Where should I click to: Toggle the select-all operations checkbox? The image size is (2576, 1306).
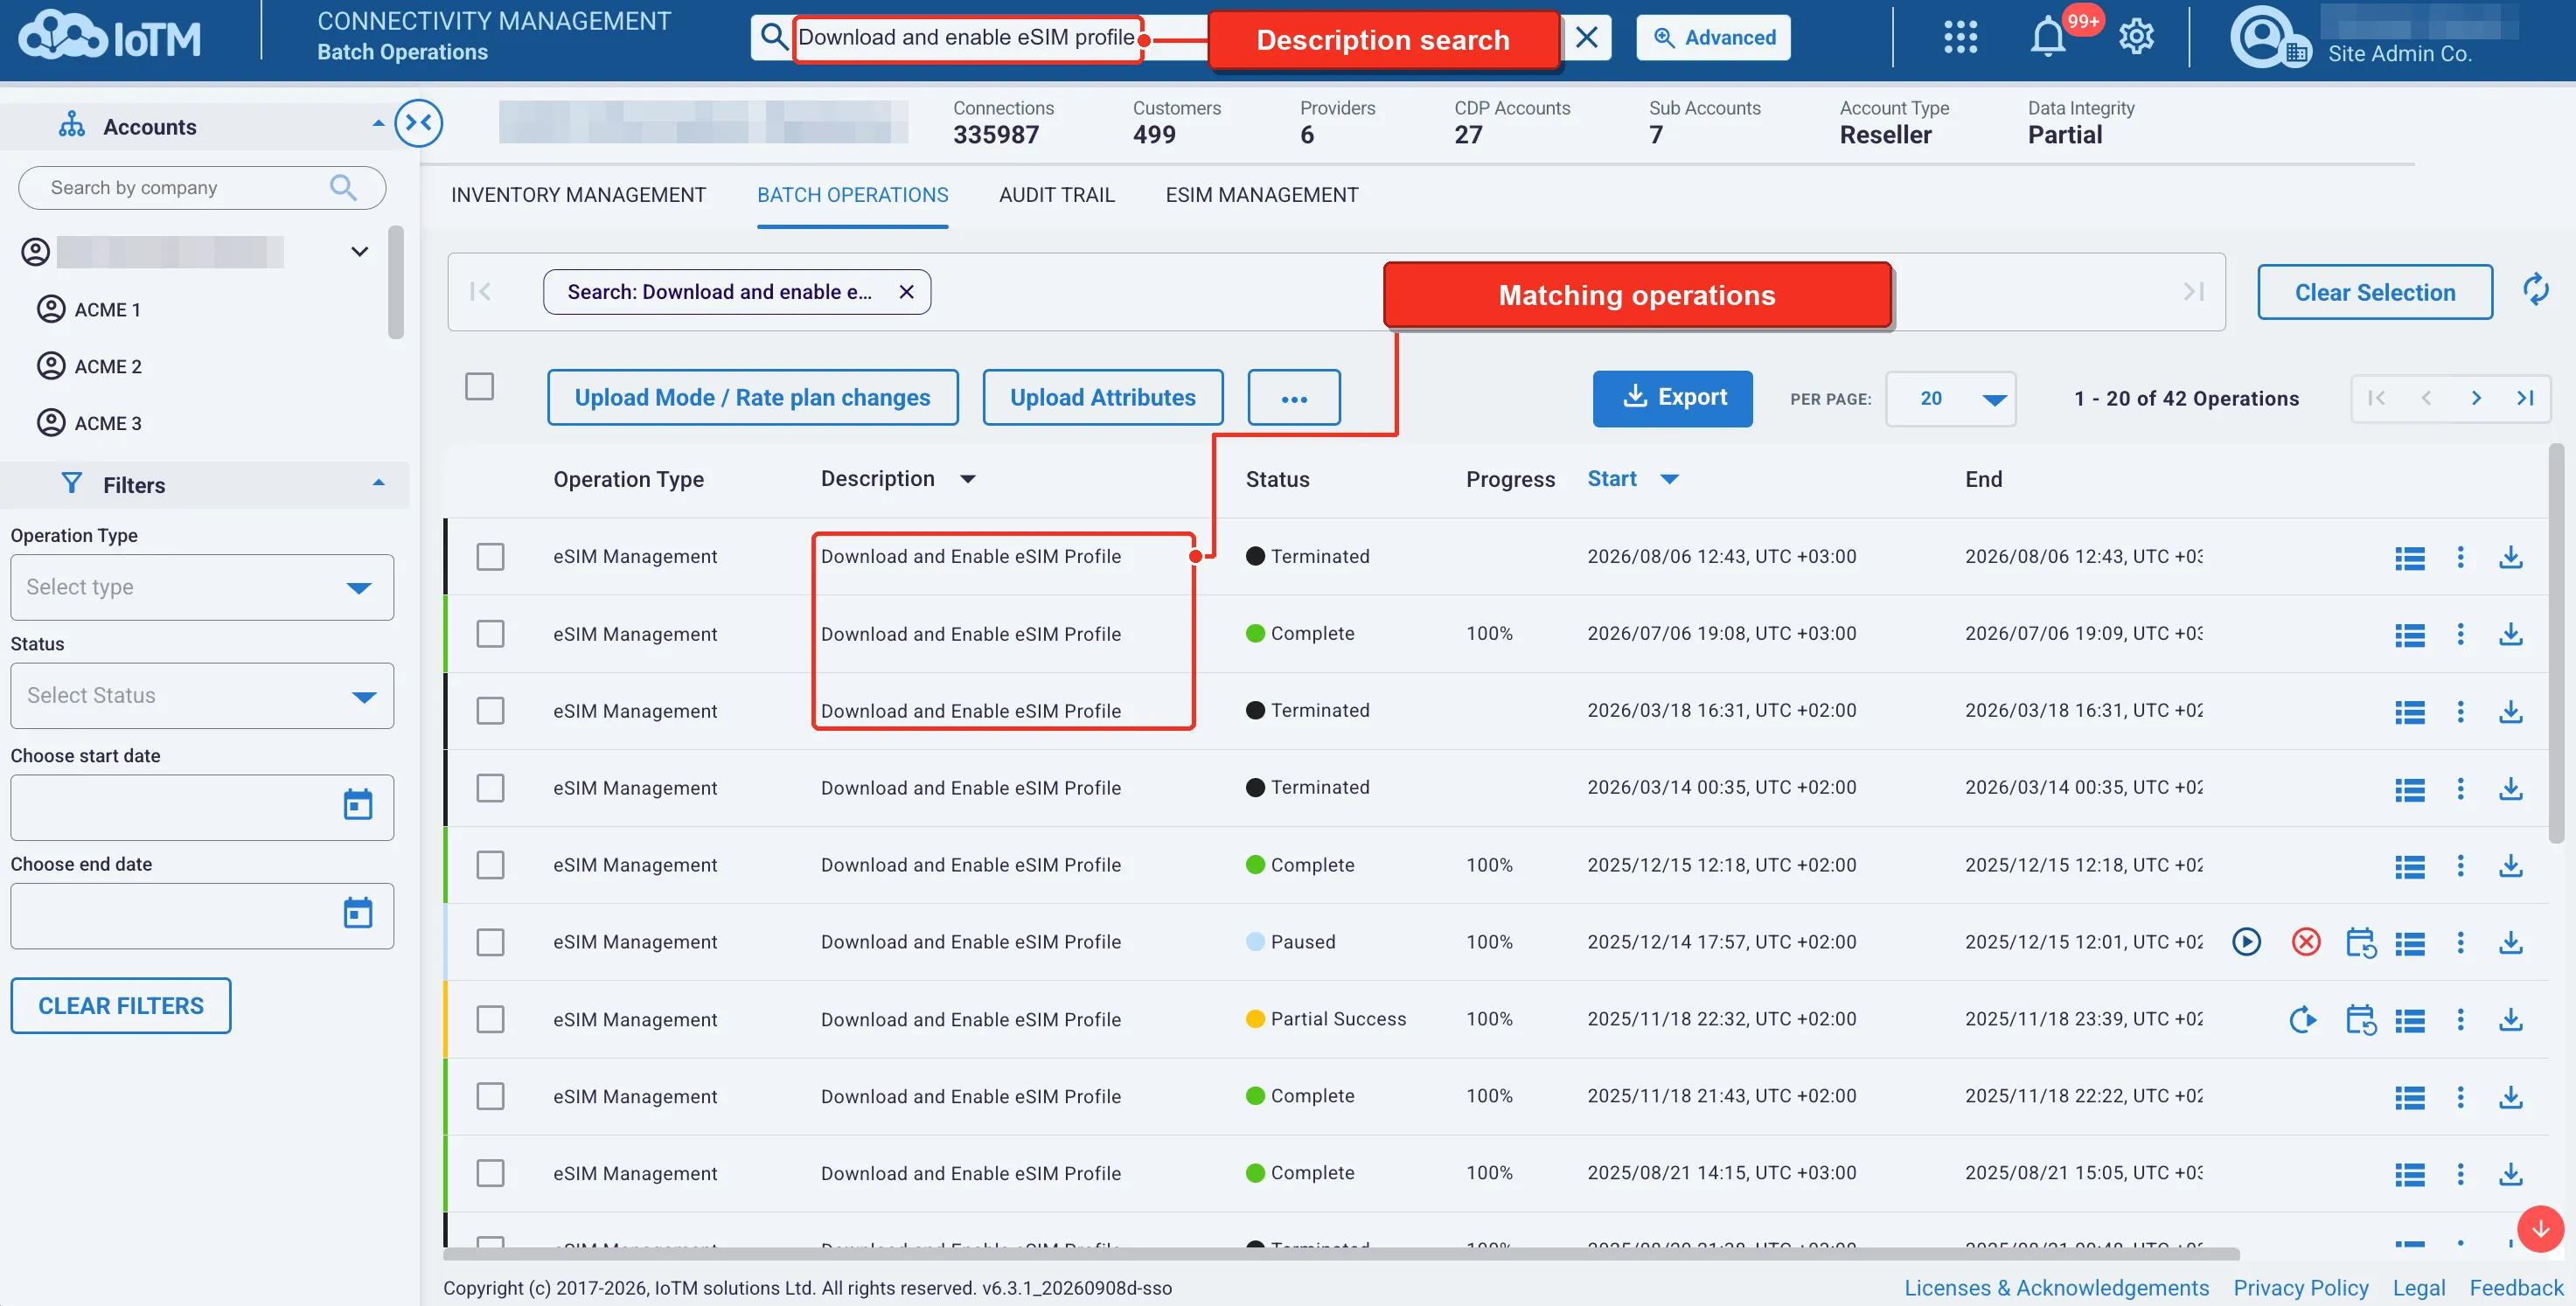[480, 386]
